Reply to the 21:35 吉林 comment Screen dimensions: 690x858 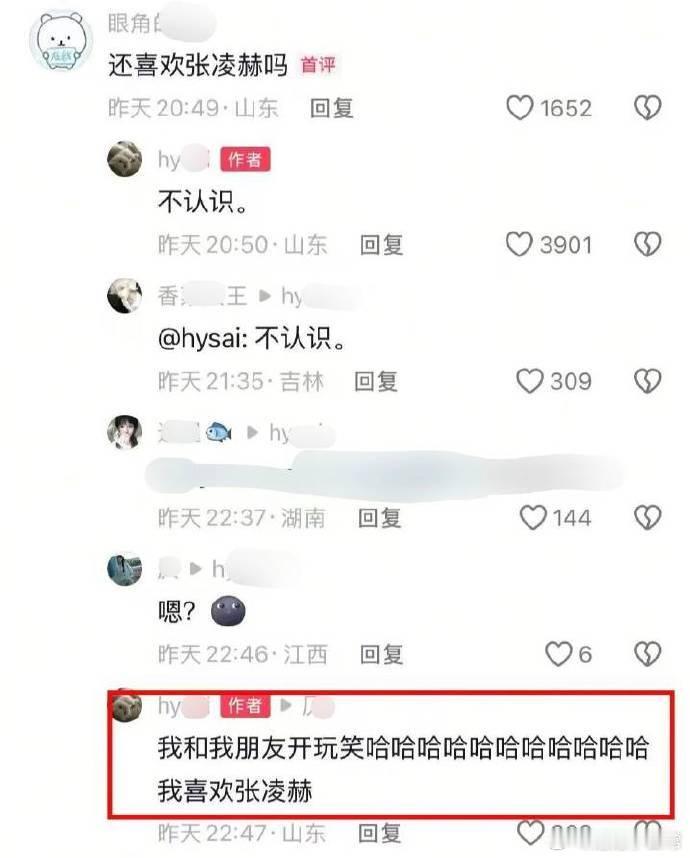point(376,381)
